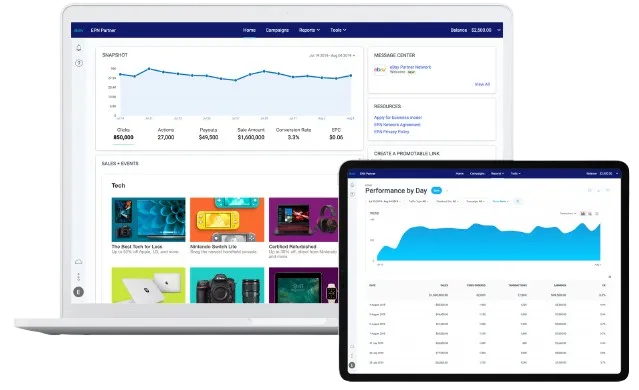
Task: Open EPN Network Agreement link
Action: coord(397,125)
